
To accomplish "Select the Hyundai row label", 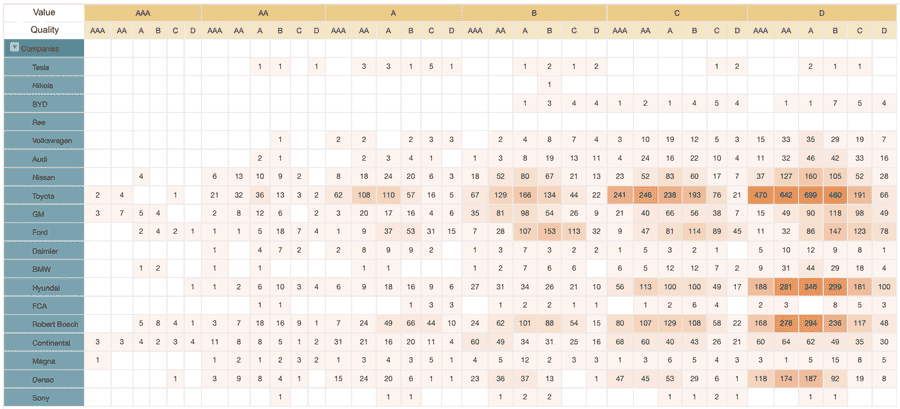I will 44,287.
